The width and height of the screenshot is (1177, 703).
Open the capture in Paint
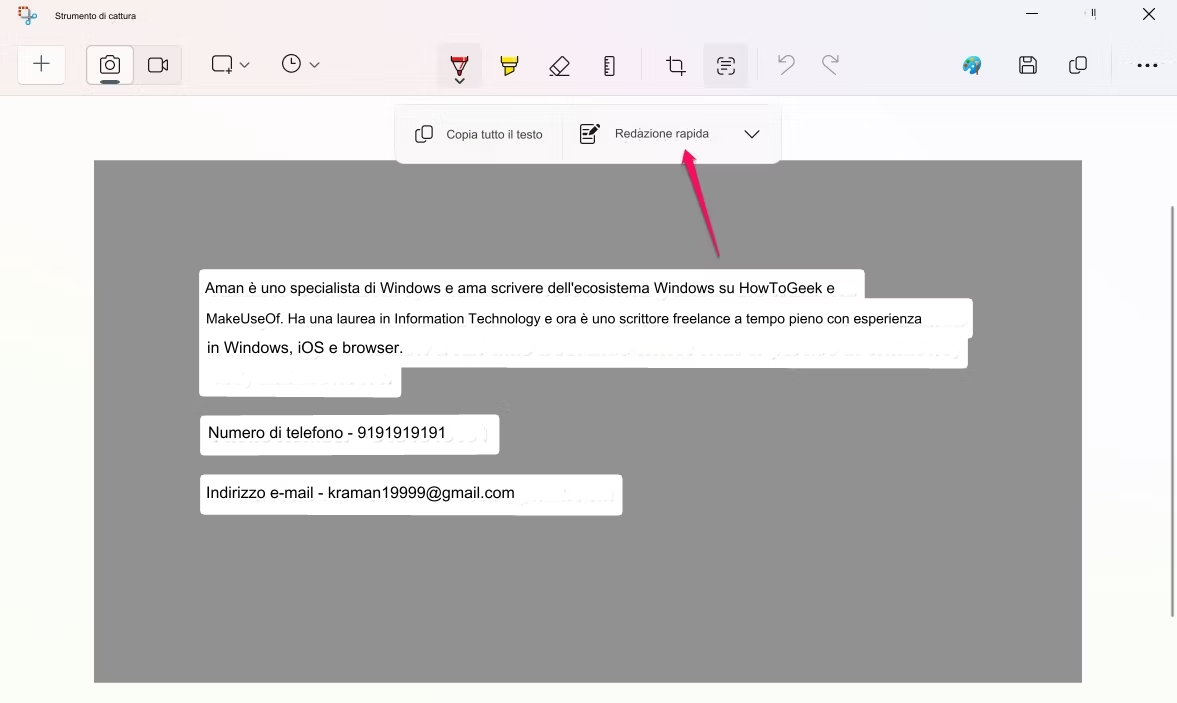click(x=972, y=65)
